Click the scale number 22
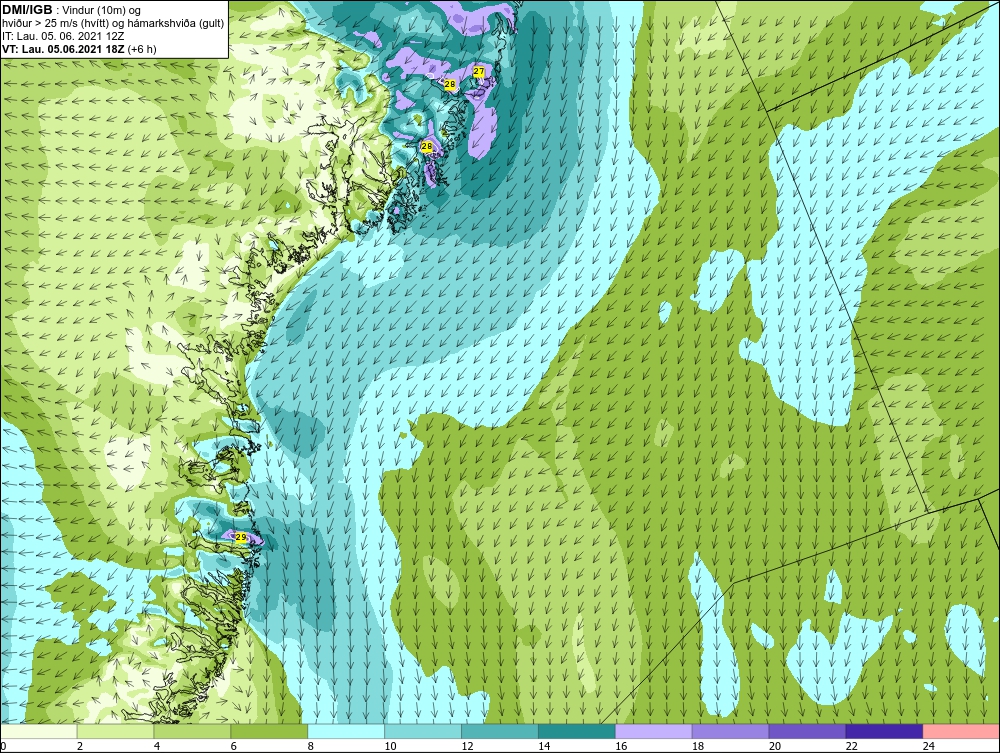Viewport: 1000px width, 753px height. pyautogui.click(x=852, y=746)
